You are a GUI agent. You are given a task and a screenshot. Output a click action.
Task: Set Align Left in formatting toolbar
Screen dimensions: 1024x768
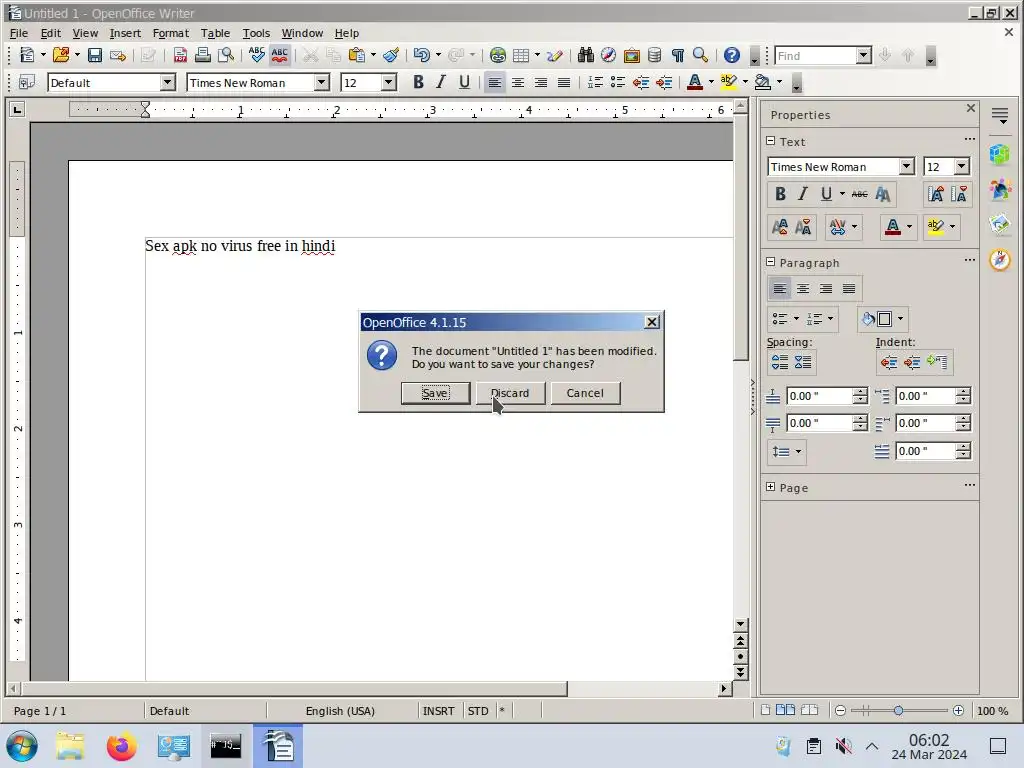point(494,82)
